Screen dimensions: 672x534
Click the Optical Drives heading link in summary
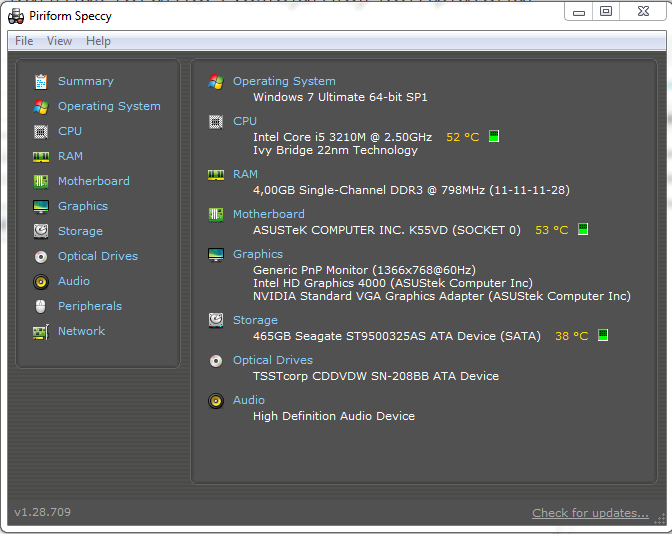point(273,360)
